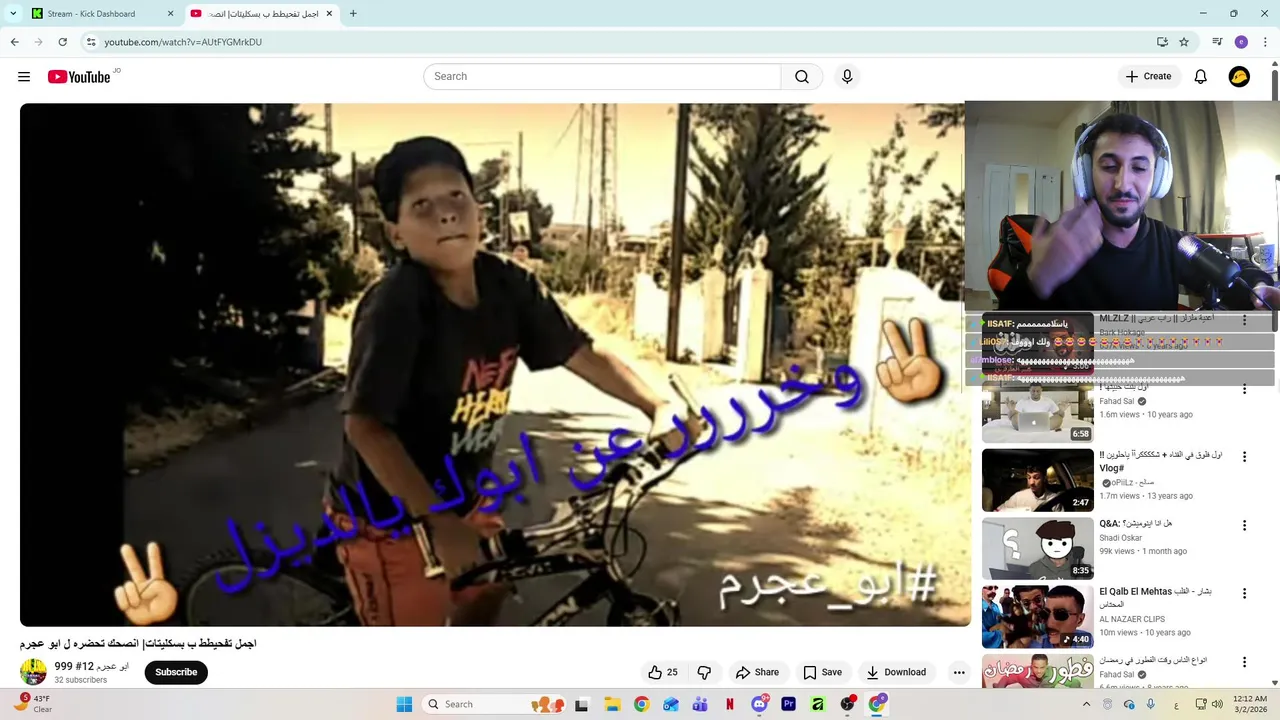The image size is (1280, 720).
Task: Open options for Vlog# video
Action: click(1244, 457)
